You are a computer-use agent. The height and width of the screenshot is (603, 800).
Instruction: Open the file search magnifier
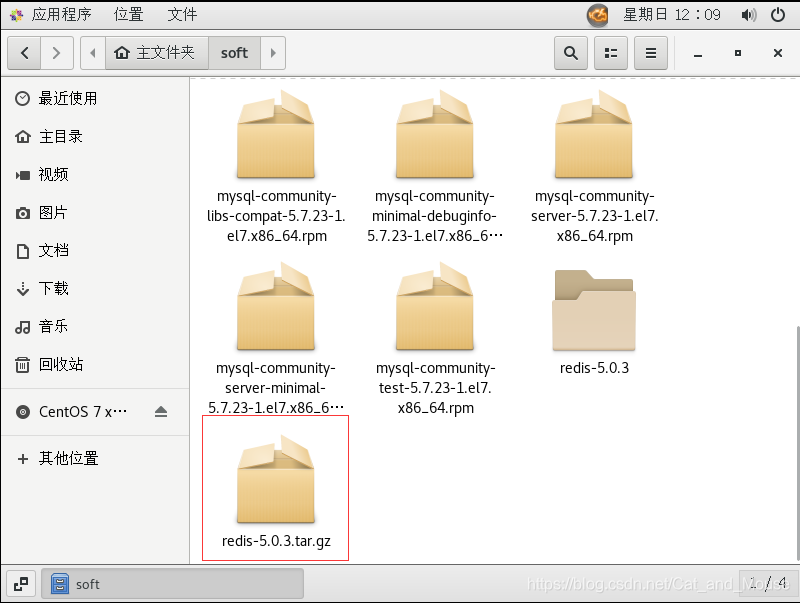coord(571,53)
